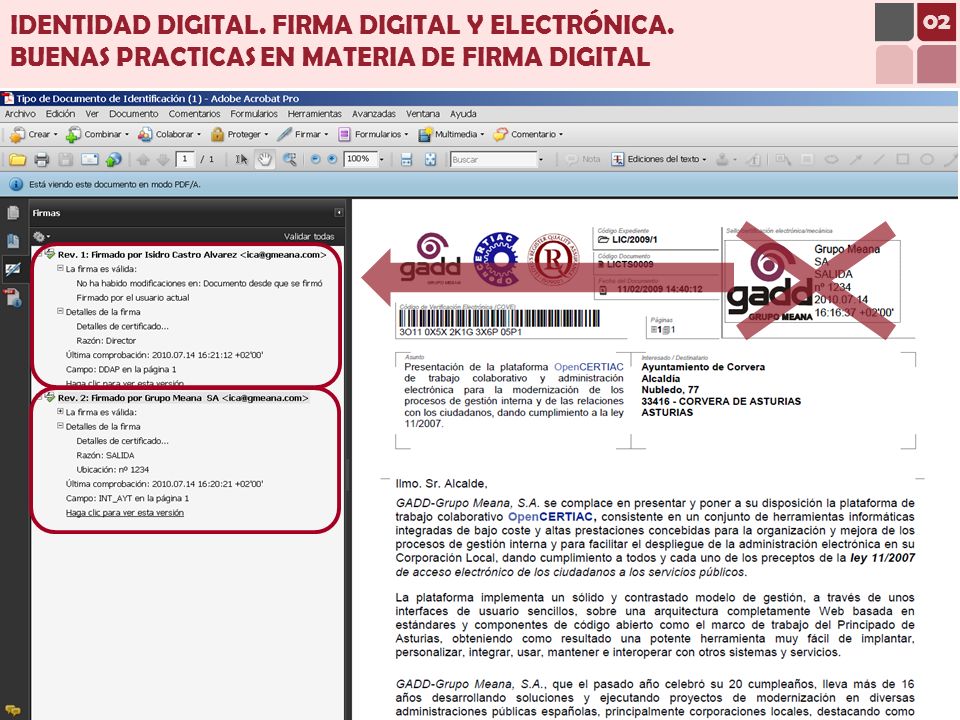Click the Buscar search field
This screenshot has height=720, width=960.
pyautogui.click(x=493, y=159)
